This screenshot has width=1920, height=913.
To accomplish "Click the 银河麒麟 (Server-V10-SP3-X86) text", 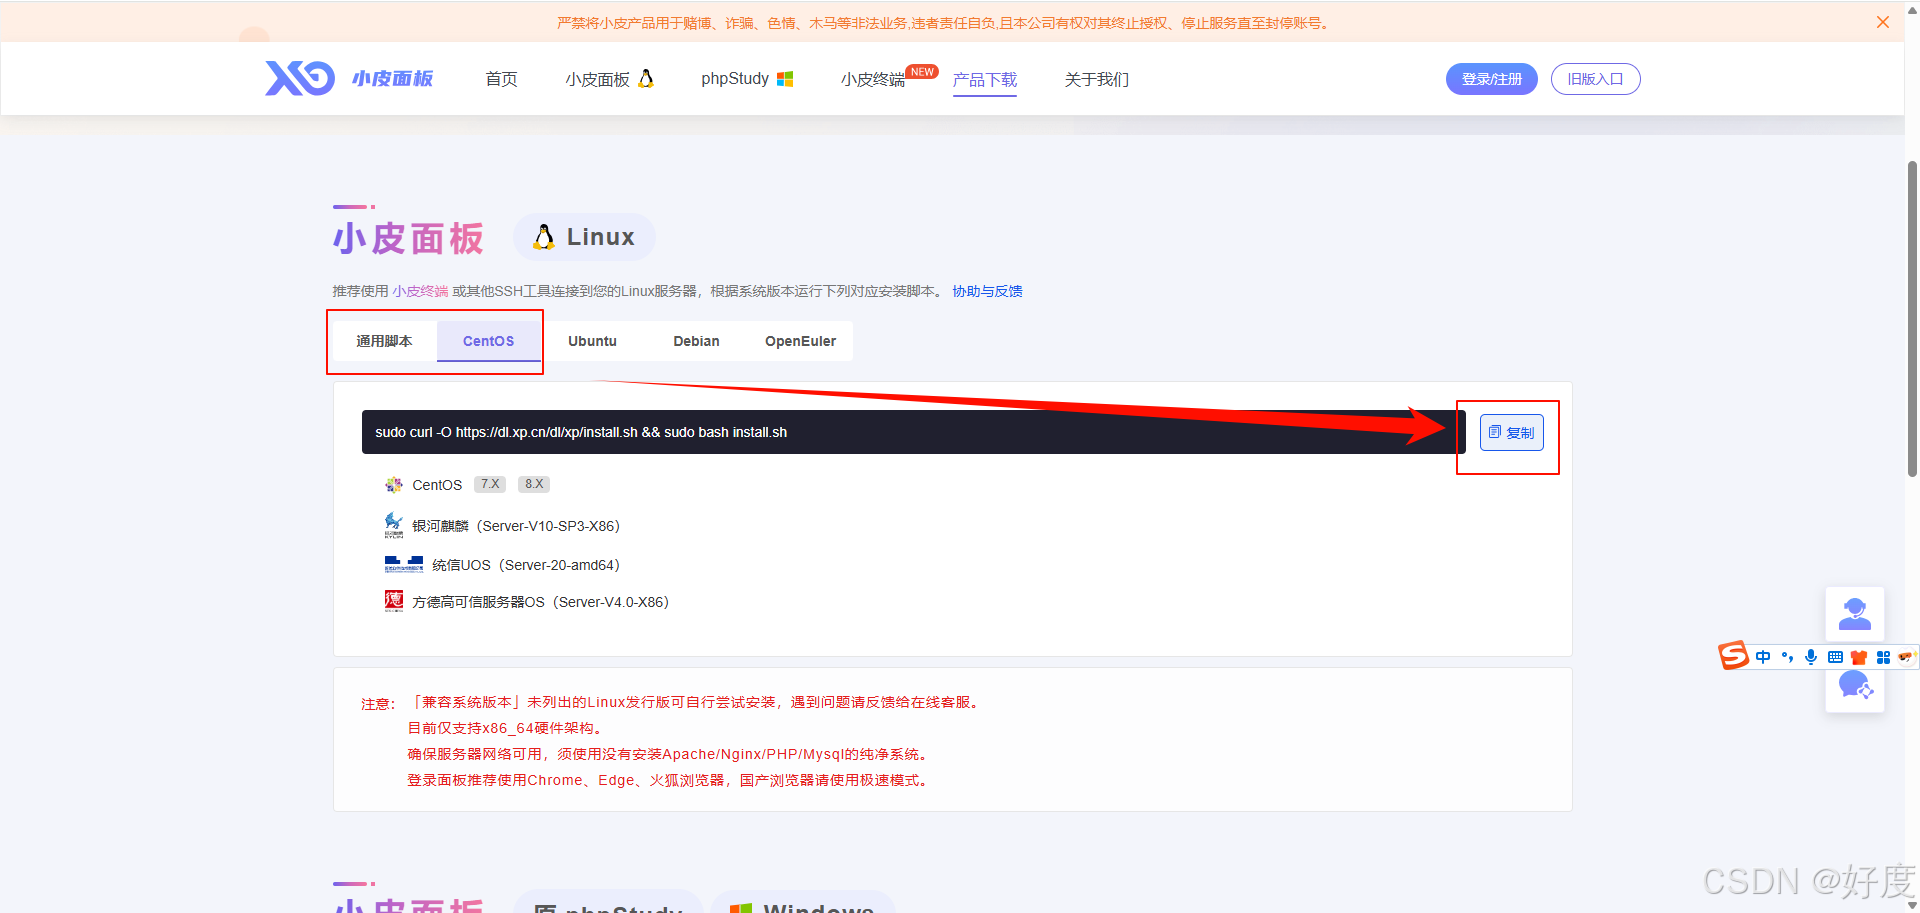I will pyautogui.click(x=516, y=526).
